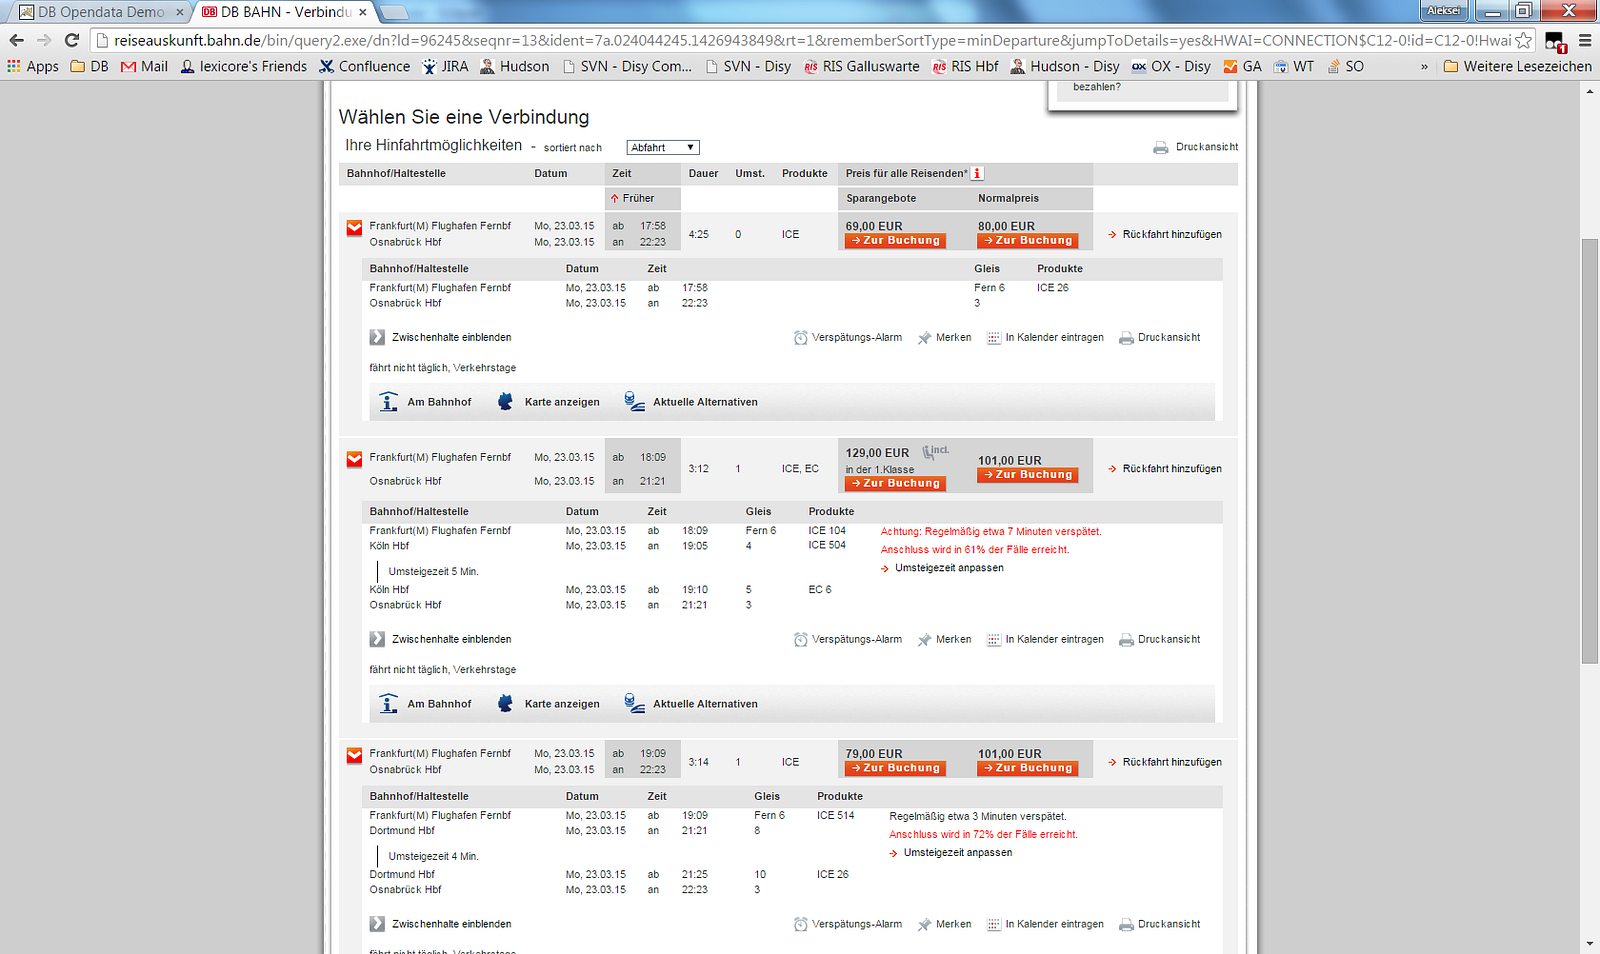Open the EC 6 train link
This screenshot has width=1600, height=954.
(820, 590)
